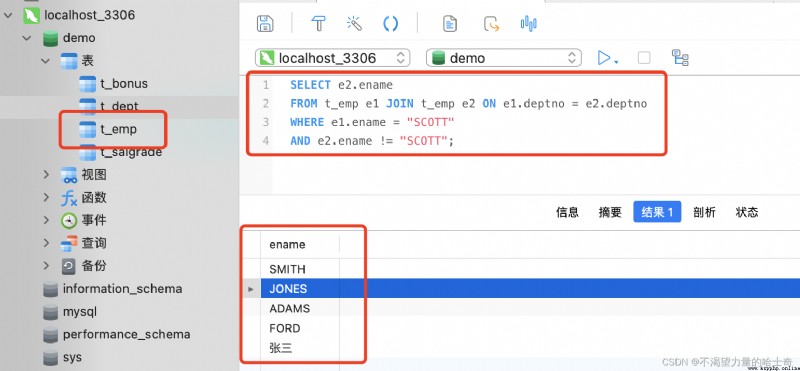The height and width of the screenshot is (371, 800).
Task: Click the 查询 queries icon
Action: (x=69, y=243)
